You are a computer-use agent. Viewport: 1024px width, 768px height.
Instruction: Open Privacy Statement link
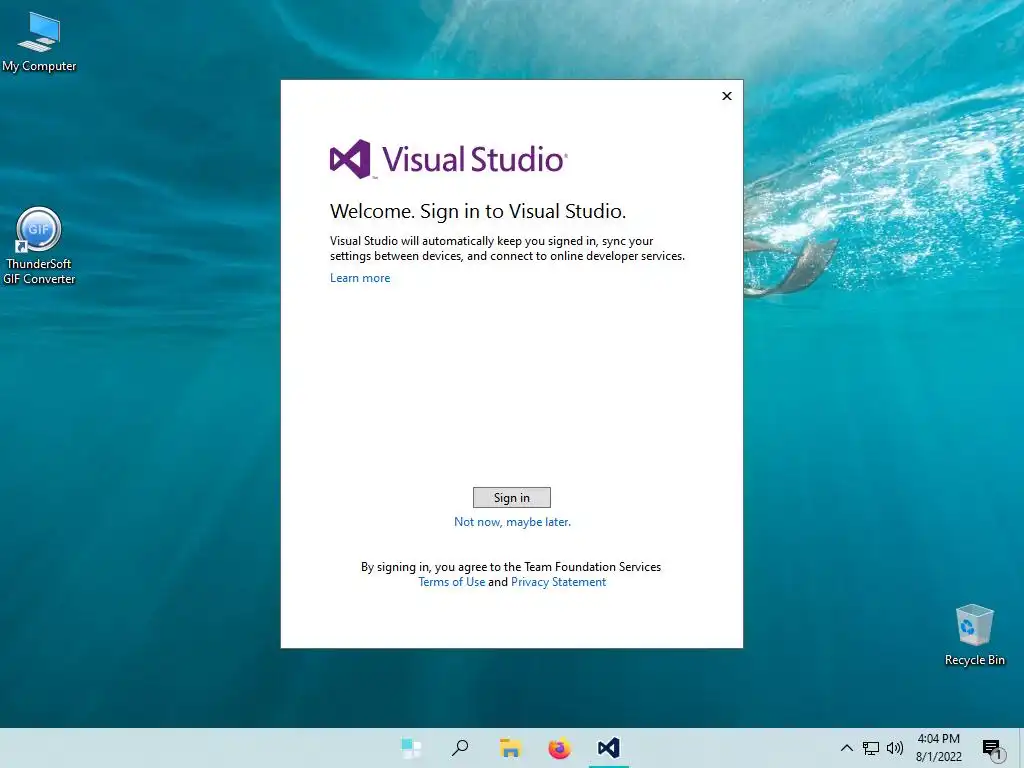tap(558, 582)
